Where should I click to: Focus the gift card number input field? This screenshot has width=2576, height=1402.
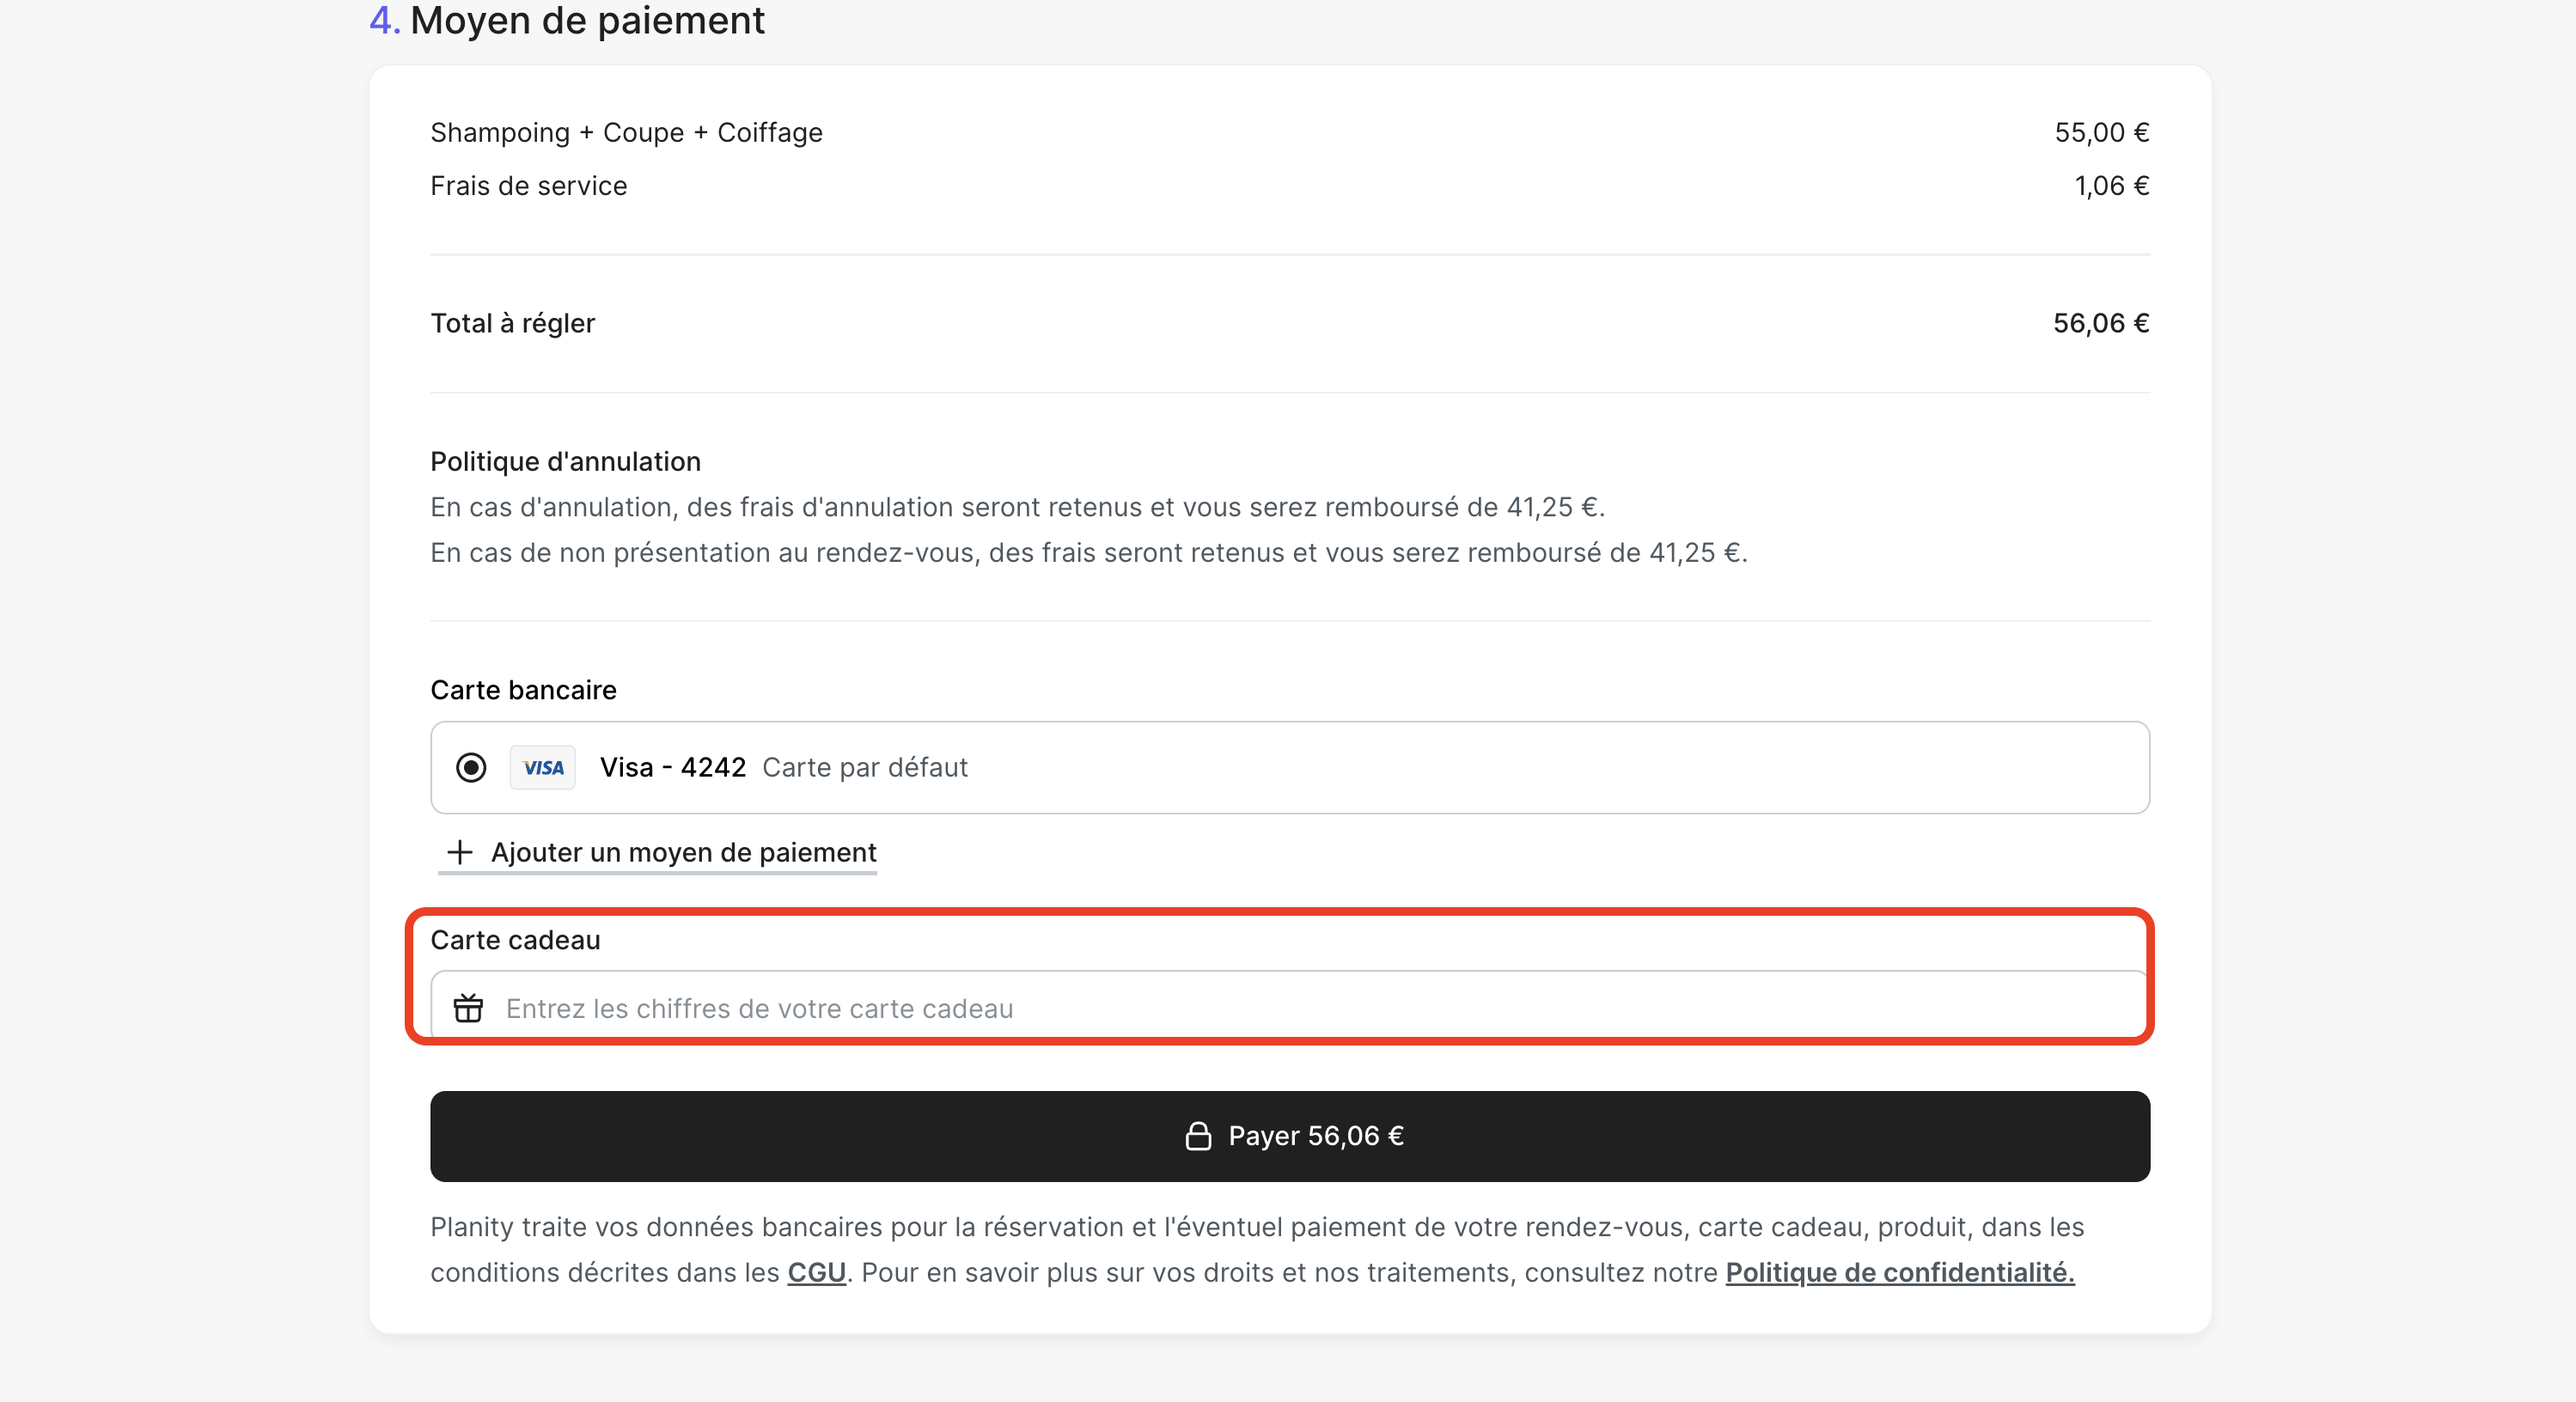pos(1300,1008)
